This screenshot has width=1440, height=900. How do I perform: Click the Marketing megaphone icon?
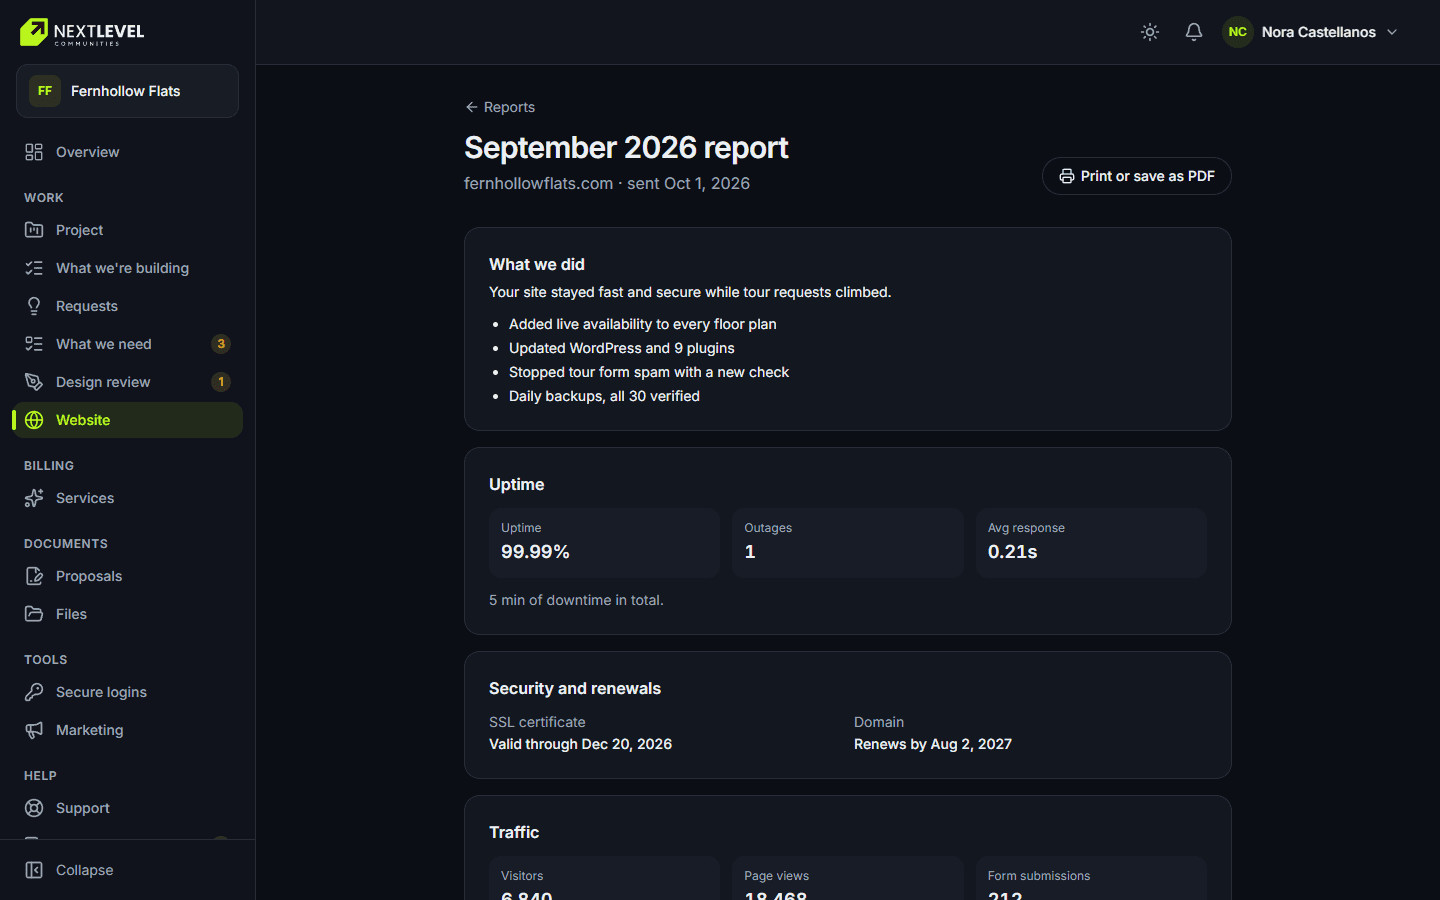coord(34,730)
